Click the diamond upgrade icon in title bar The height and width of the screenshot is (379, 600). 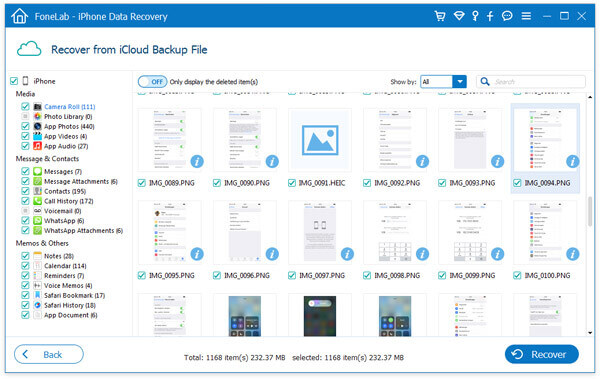(x=459, y=16)
